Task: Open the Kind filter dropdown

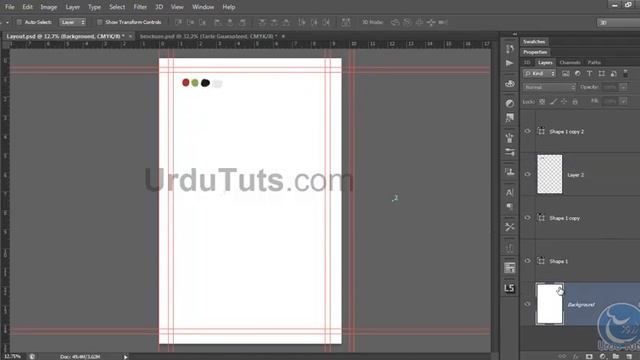Action: 540,73
